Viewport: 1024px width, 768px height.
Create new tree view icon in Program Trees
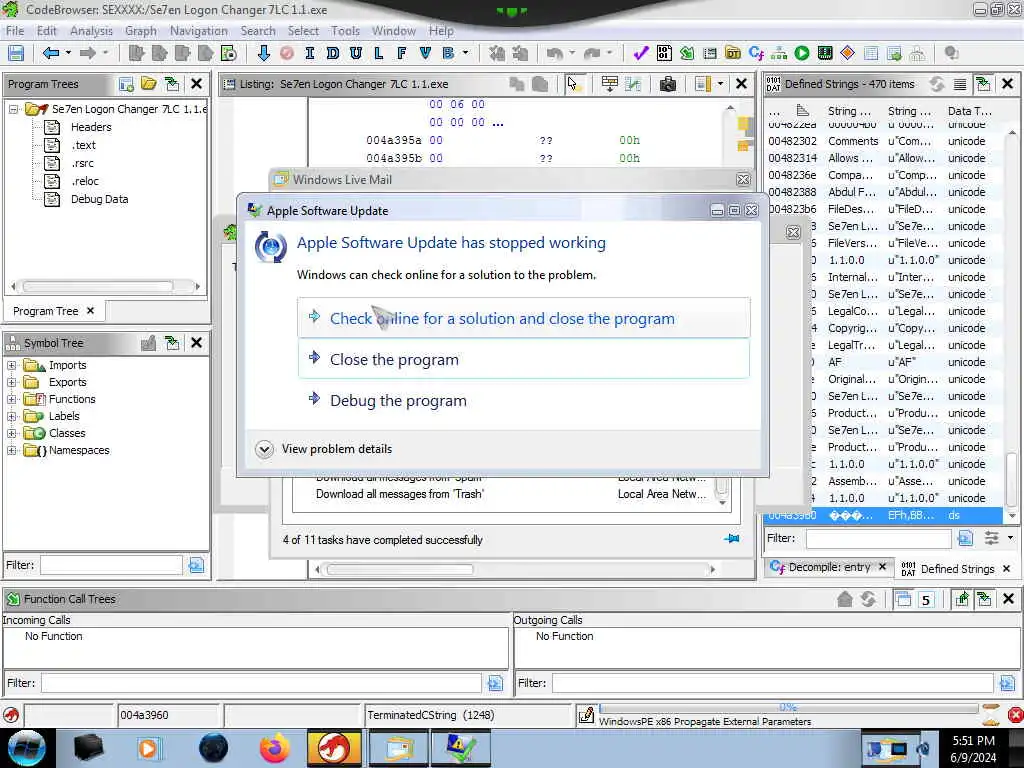point(126,84)
